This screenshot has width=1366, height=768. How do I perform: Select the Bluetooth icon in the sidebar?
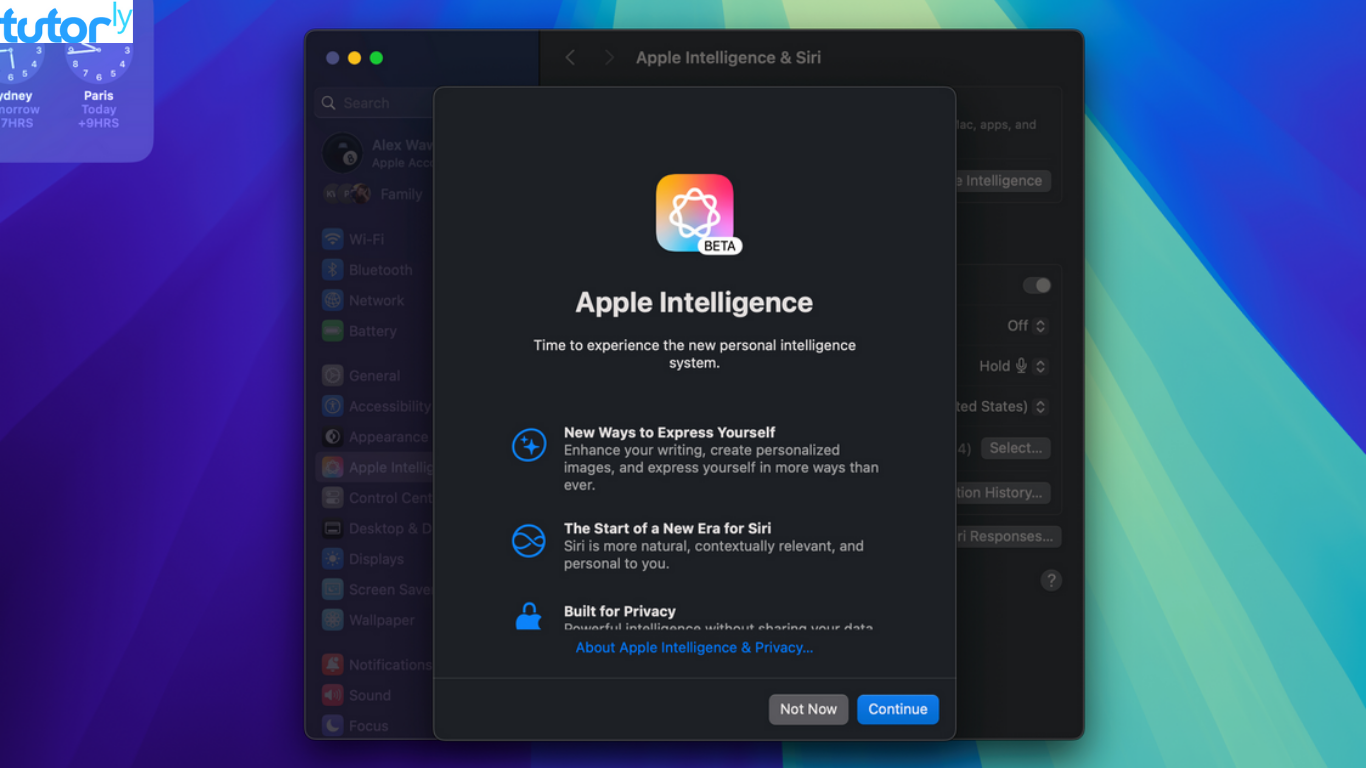click(331, 269)
